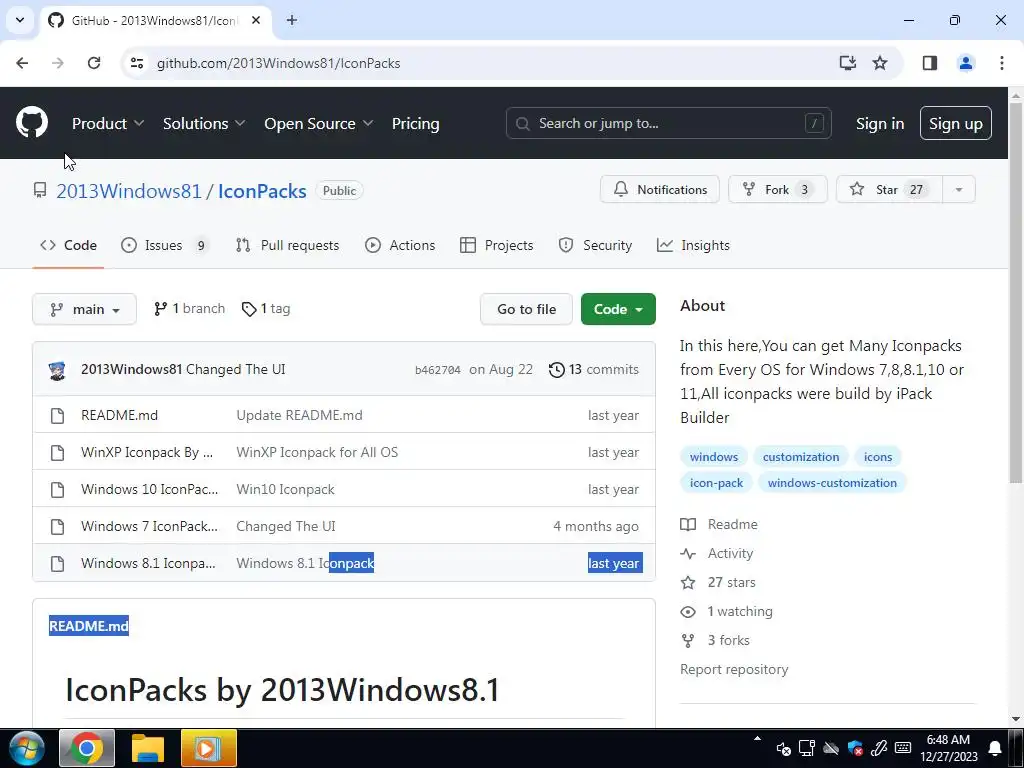Select the icon-pack topic tag
This screenshot has width=1024, height=768.
(716, 483)
